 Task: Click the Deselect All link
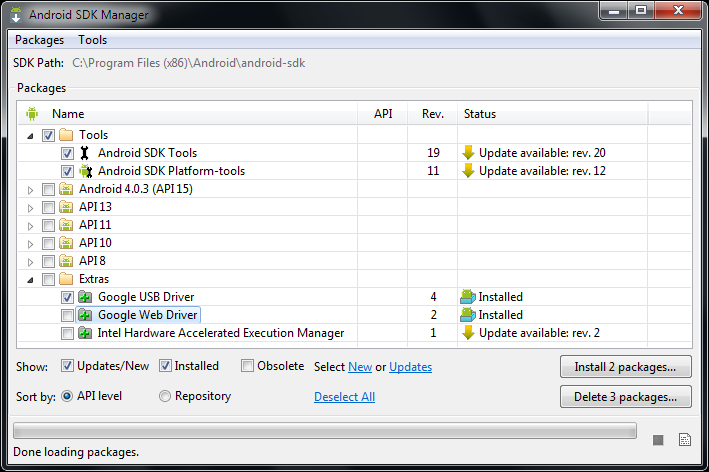(x=344, y=397)
